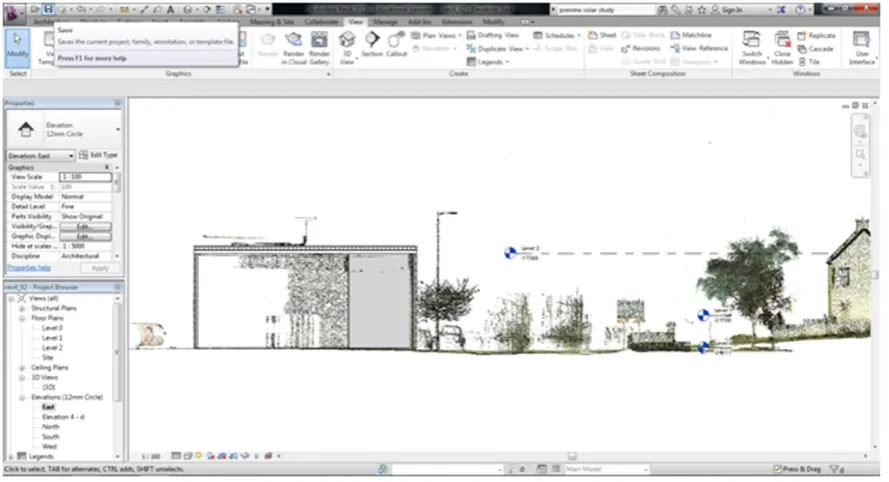
Task: Open Level 1 floor plan in Project Browser
Action: (x=52, y=338)
